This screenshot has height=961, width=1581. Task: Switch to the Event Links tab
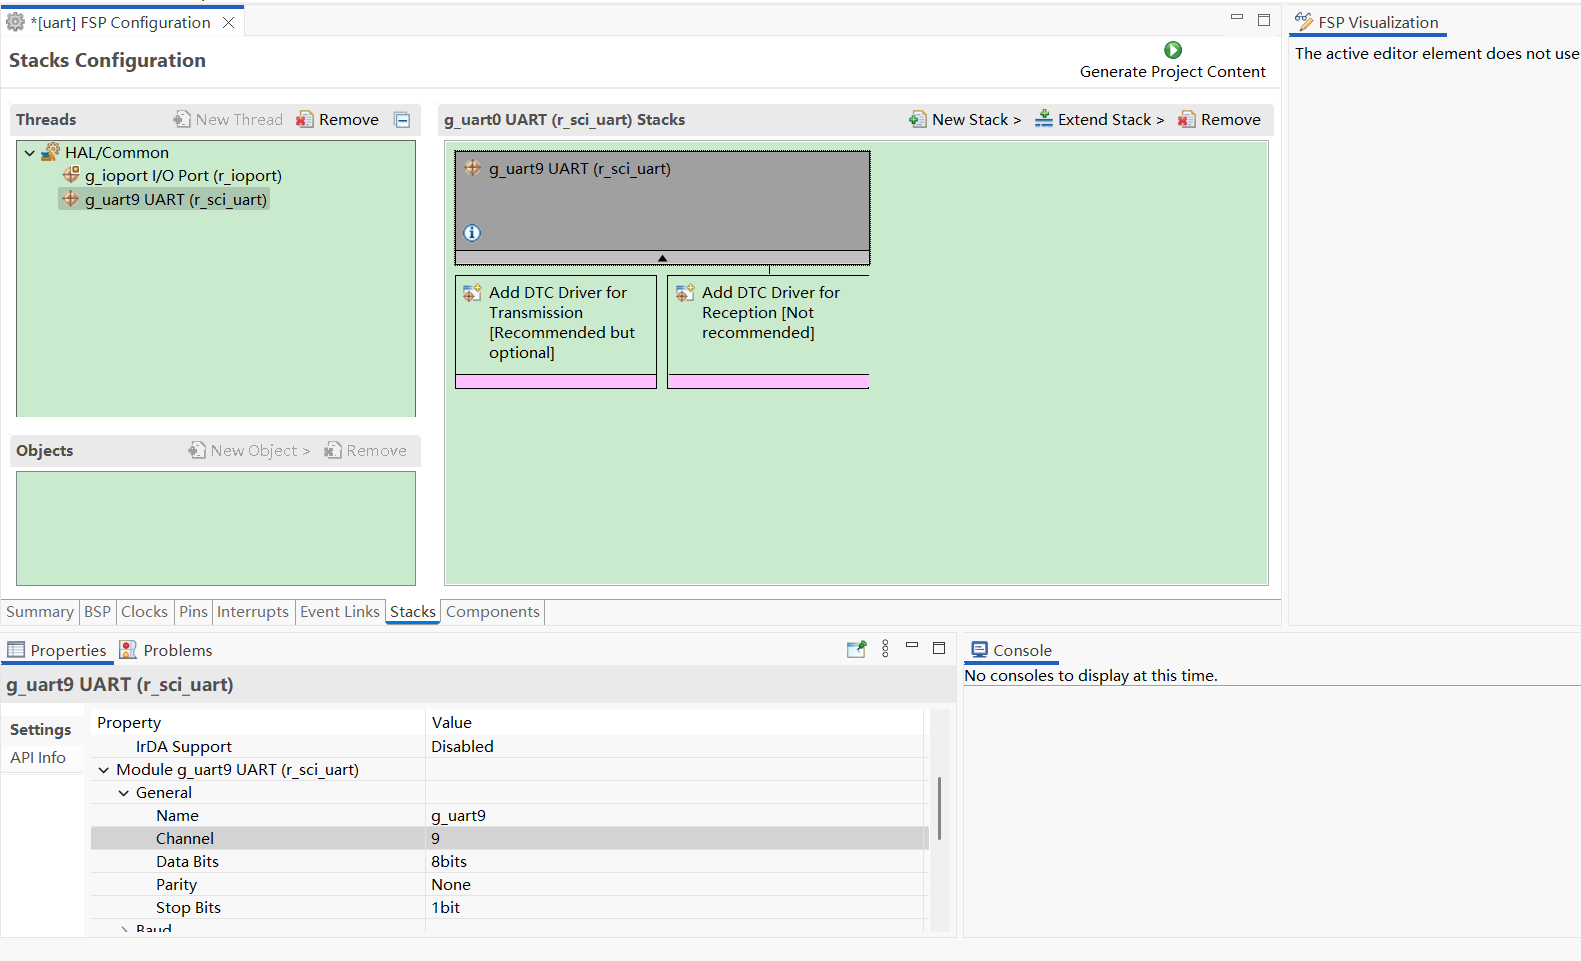[x=340, y=612]
